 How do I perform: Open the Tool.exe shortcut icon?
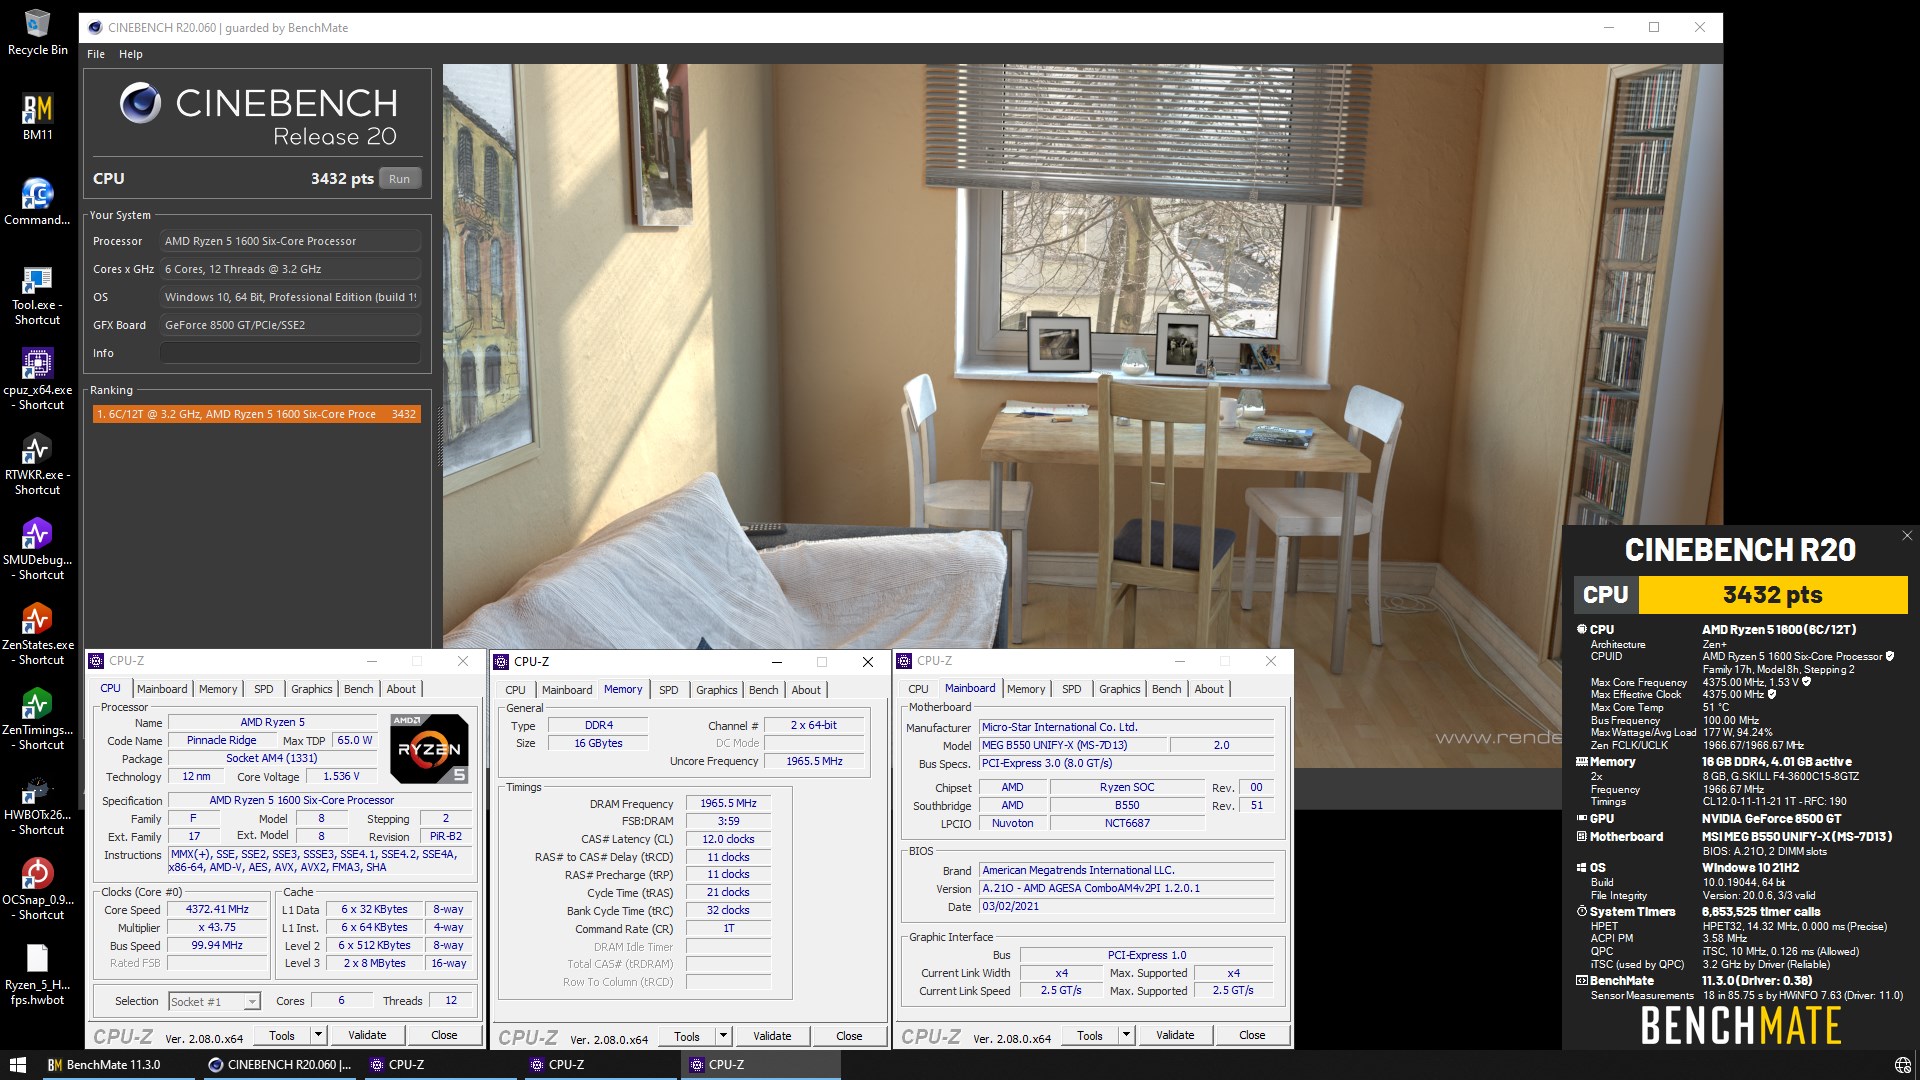pos(37,295)
